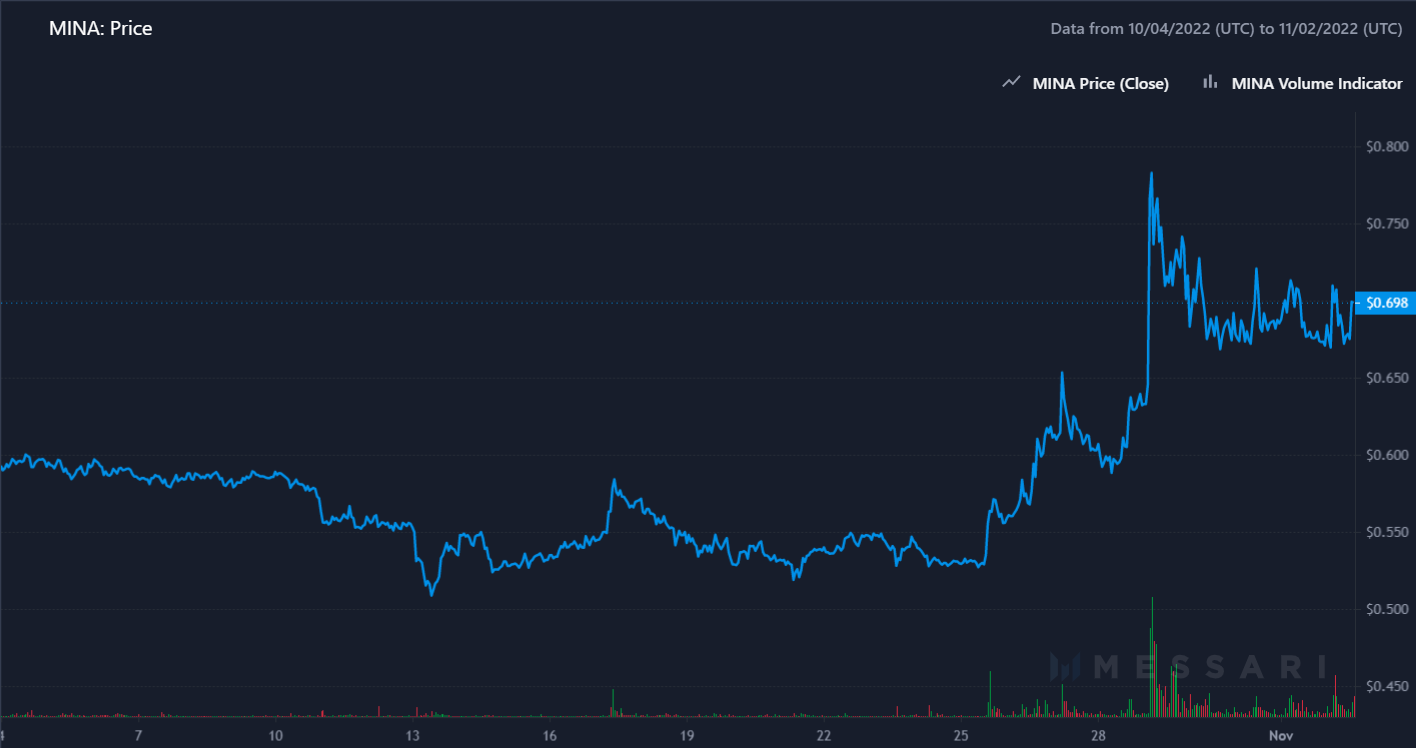Select the 13 marker on the date axis
Screen dimensions: 1416x748
point(413,736)
